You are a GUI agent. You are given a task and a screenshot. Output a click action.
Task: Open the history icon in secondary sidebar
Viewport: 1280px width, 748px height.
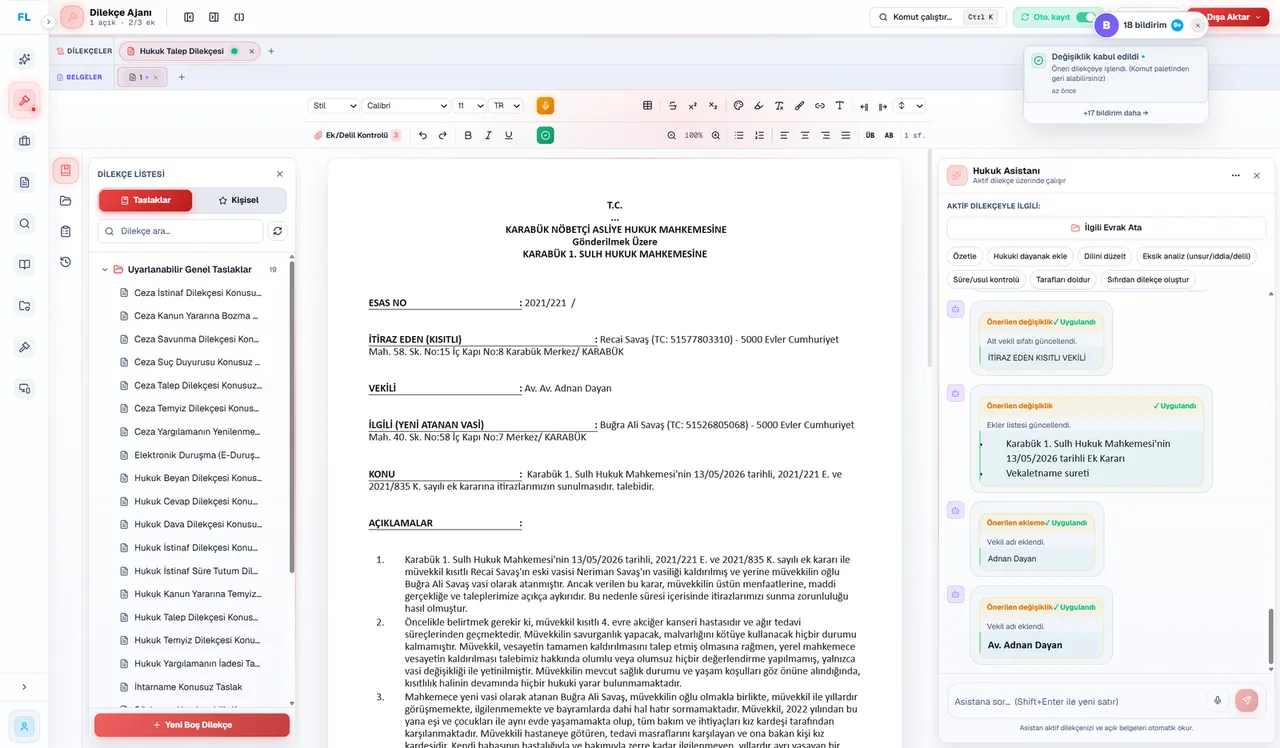[65, 262]
